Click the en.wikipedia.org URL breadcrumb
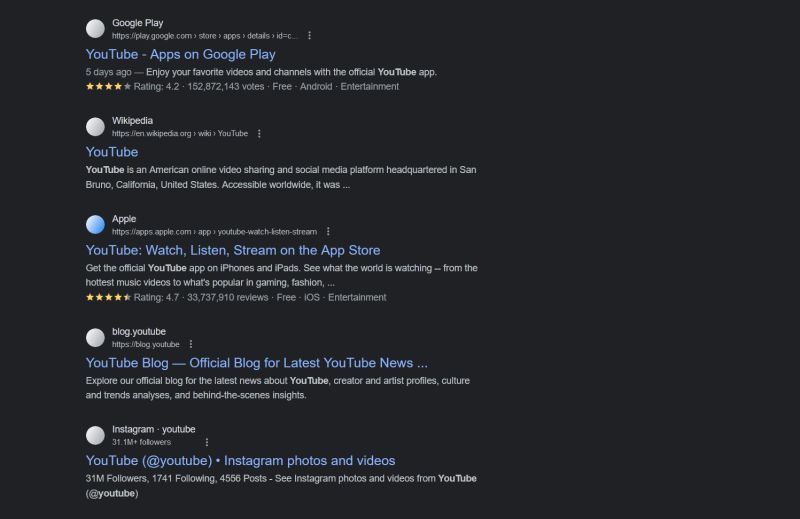Screen dimensions: 800x519 [x=180, y=134]
